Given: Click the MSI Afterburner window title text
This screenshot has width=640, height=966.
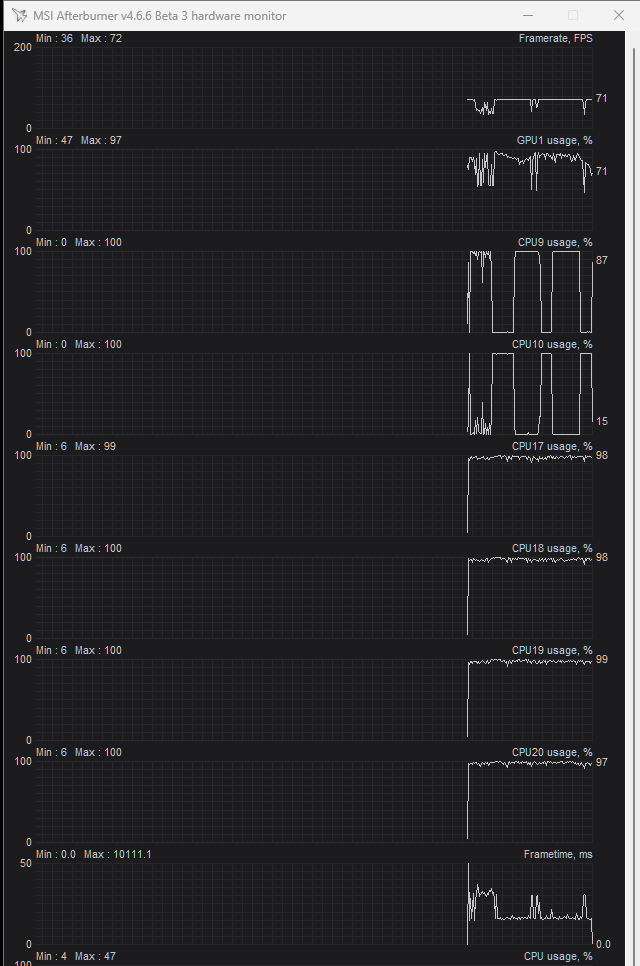Looking at the screenshot, I should coord(160,15).
